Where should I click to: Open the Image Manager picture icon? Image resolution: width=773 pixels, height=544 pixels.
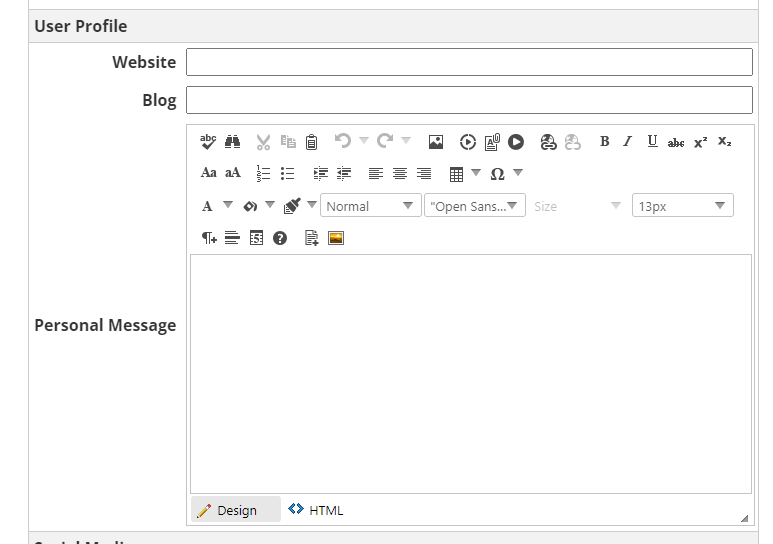(436, 142)
